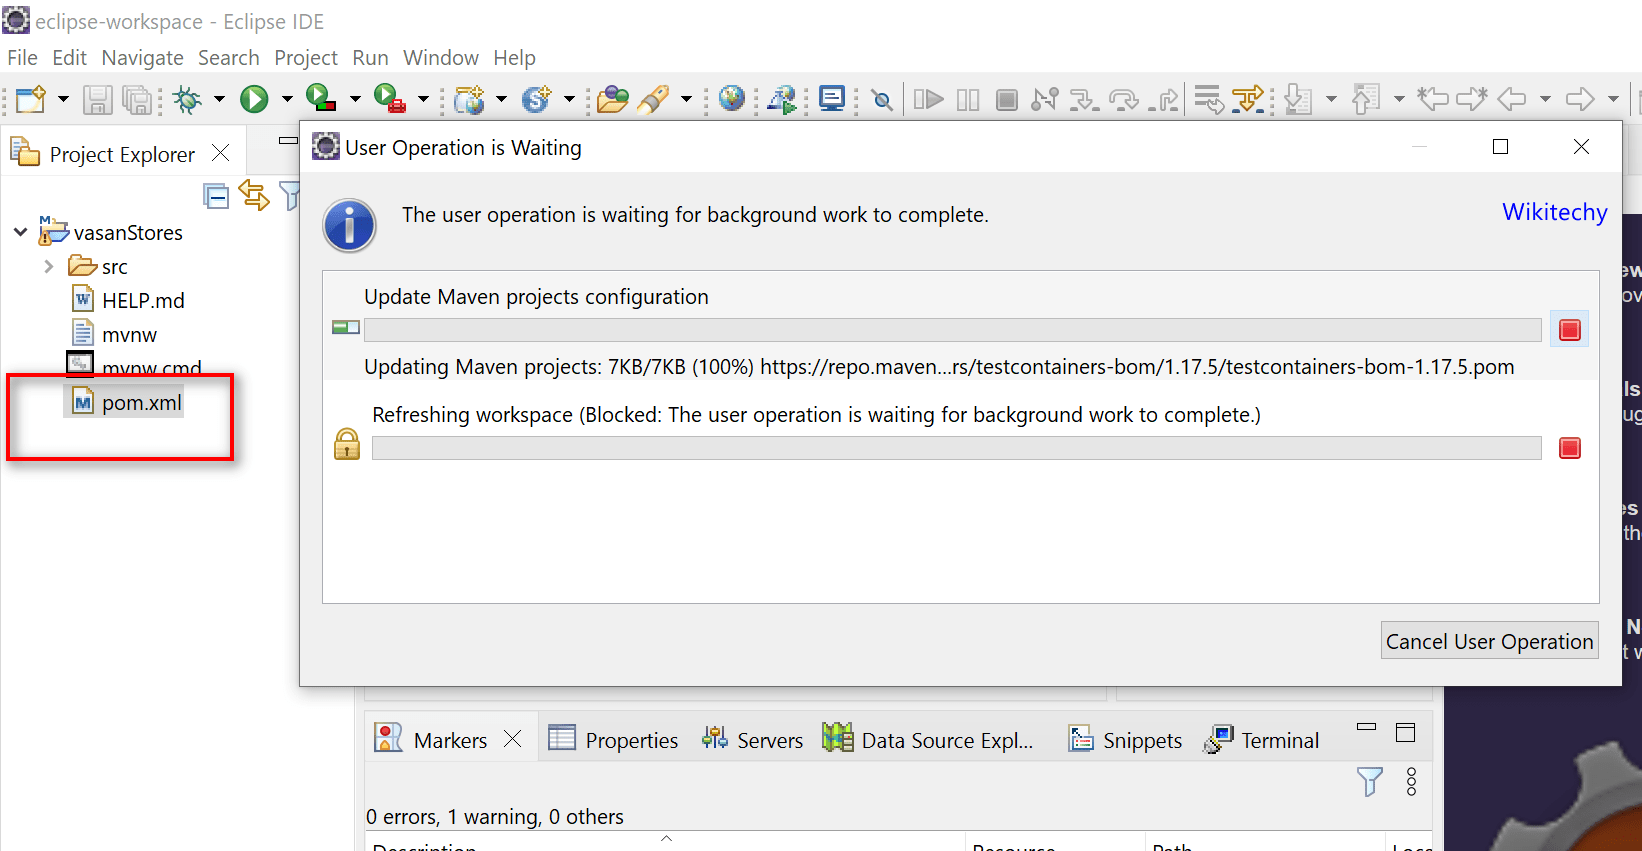Expand the src folder node
The width and height of the screenshot is (1642, 851).
point(48,266)
